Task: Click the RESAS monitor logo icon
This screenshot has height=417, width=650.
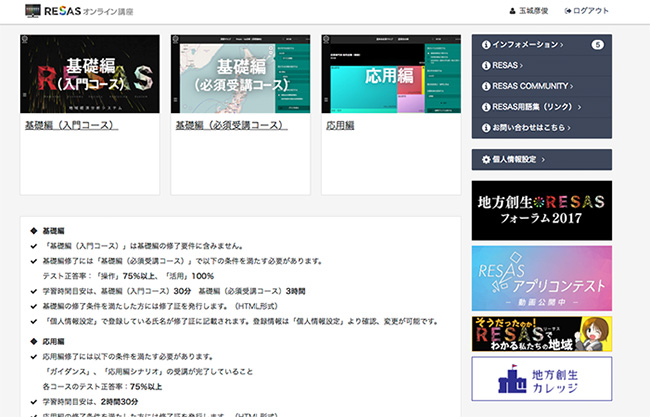Action: [33, 10]
